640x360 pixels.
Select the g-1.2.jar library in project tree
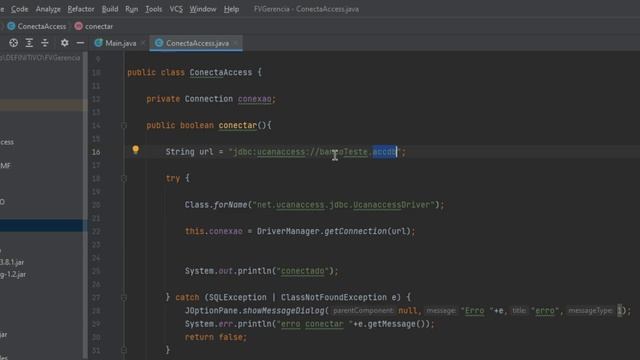point(13,274)
